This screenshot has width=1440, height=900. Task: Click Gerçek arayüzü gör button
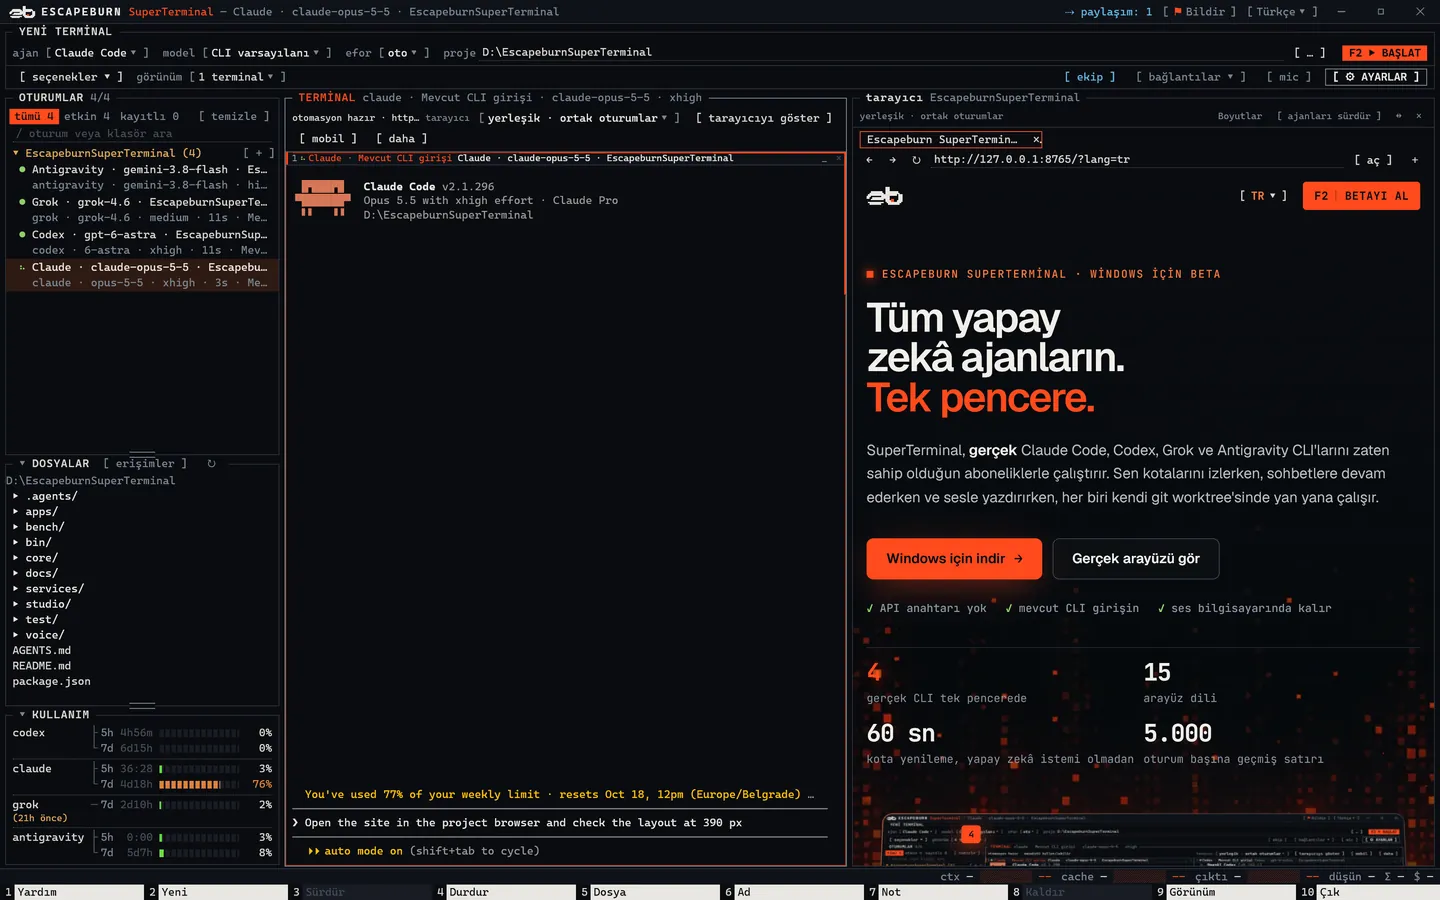pos(1136,559)
